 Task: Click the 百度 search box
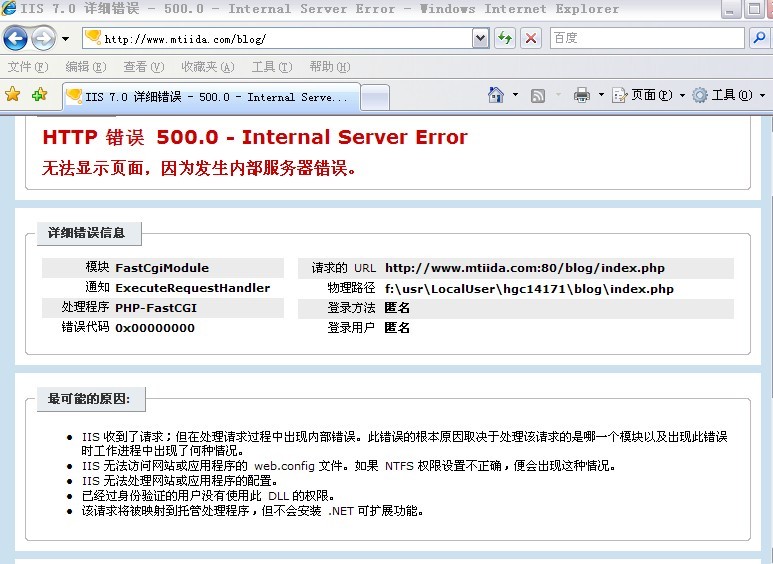click(x=647, y=38)
